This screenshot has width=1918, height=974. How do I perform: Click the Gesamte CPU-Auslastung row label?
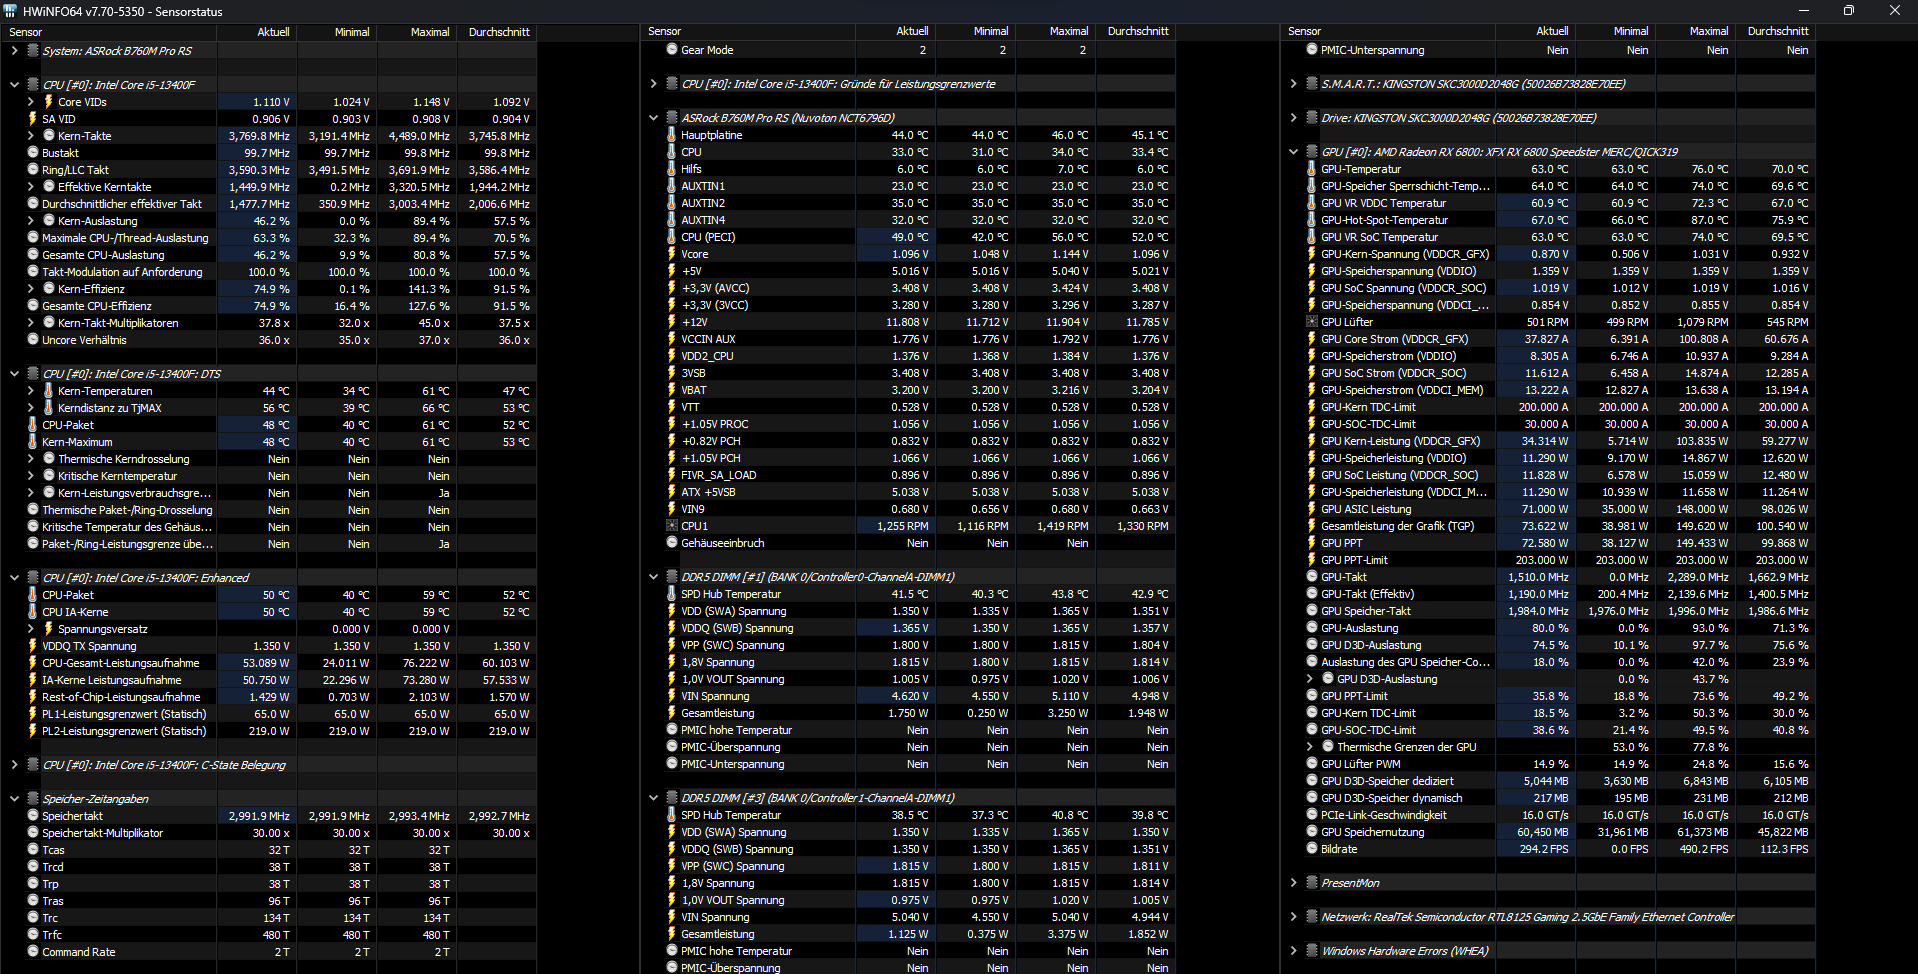tap(103, 255)
